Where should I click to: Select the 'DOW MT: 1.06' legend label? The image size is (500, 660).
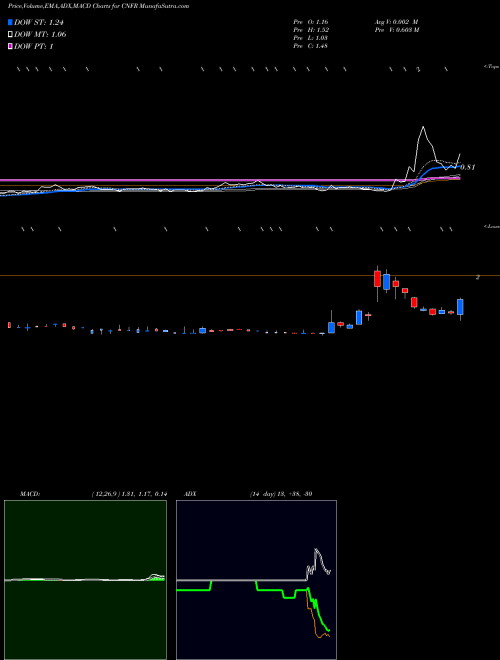40,35
